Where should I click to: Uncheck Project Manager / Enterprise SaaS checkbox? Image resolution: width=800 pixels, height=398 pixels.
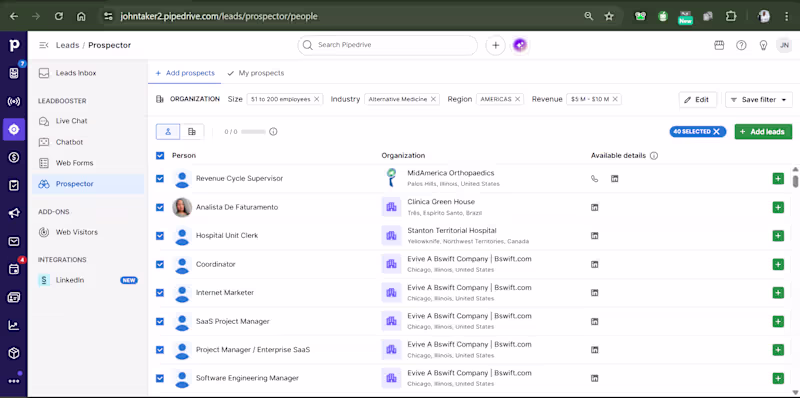pos(160,350)
